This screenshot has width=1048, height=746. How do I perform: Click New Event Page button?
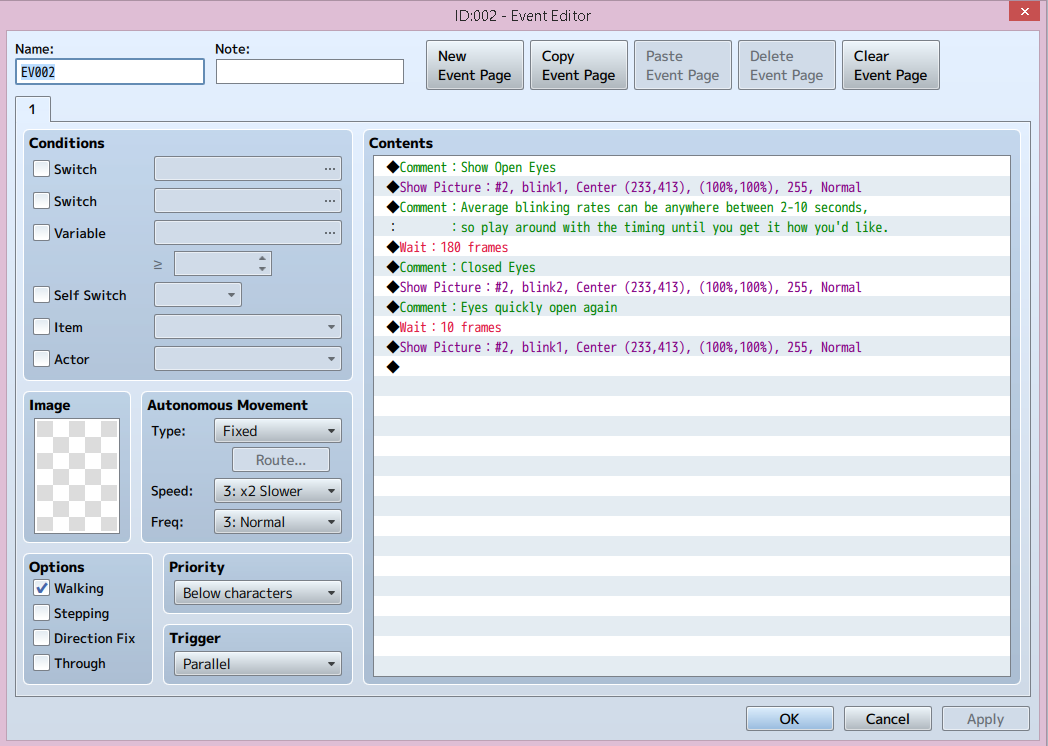point(475,66)
